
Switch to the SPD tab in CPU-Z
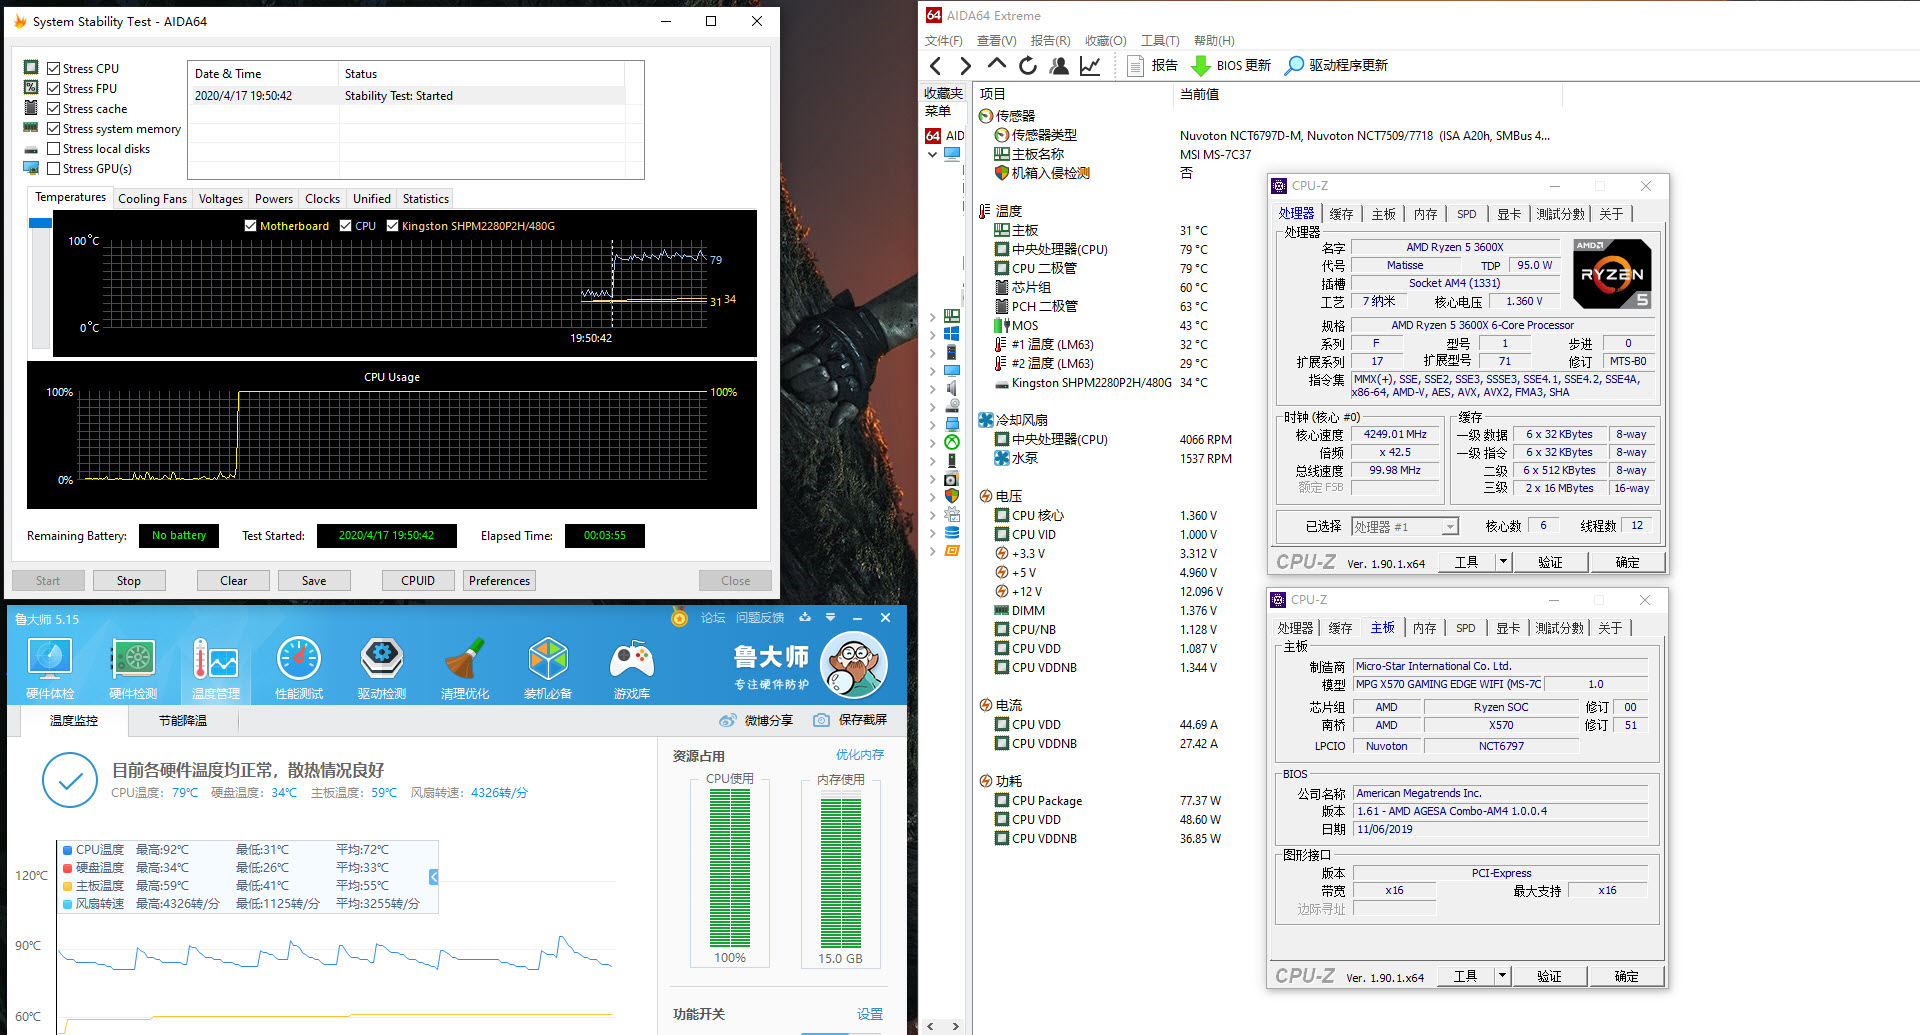tap(1466, 213)
